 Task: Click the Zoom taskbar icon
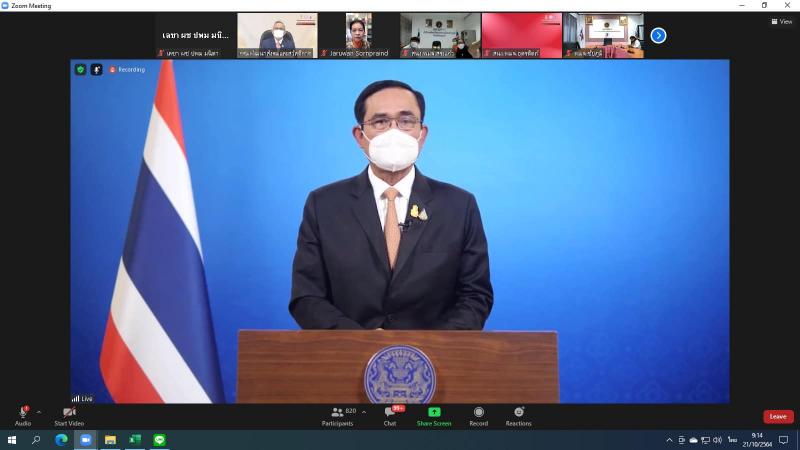coord(86,440)
